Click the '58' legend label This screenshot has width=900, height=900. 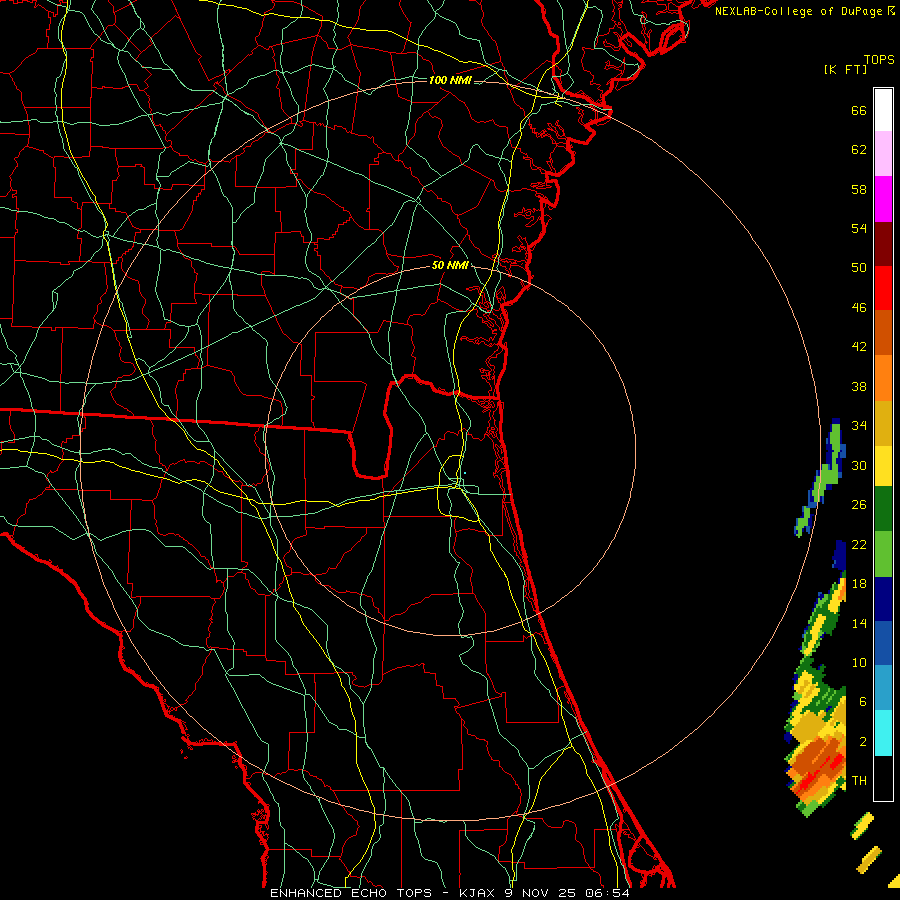point(859,189)
